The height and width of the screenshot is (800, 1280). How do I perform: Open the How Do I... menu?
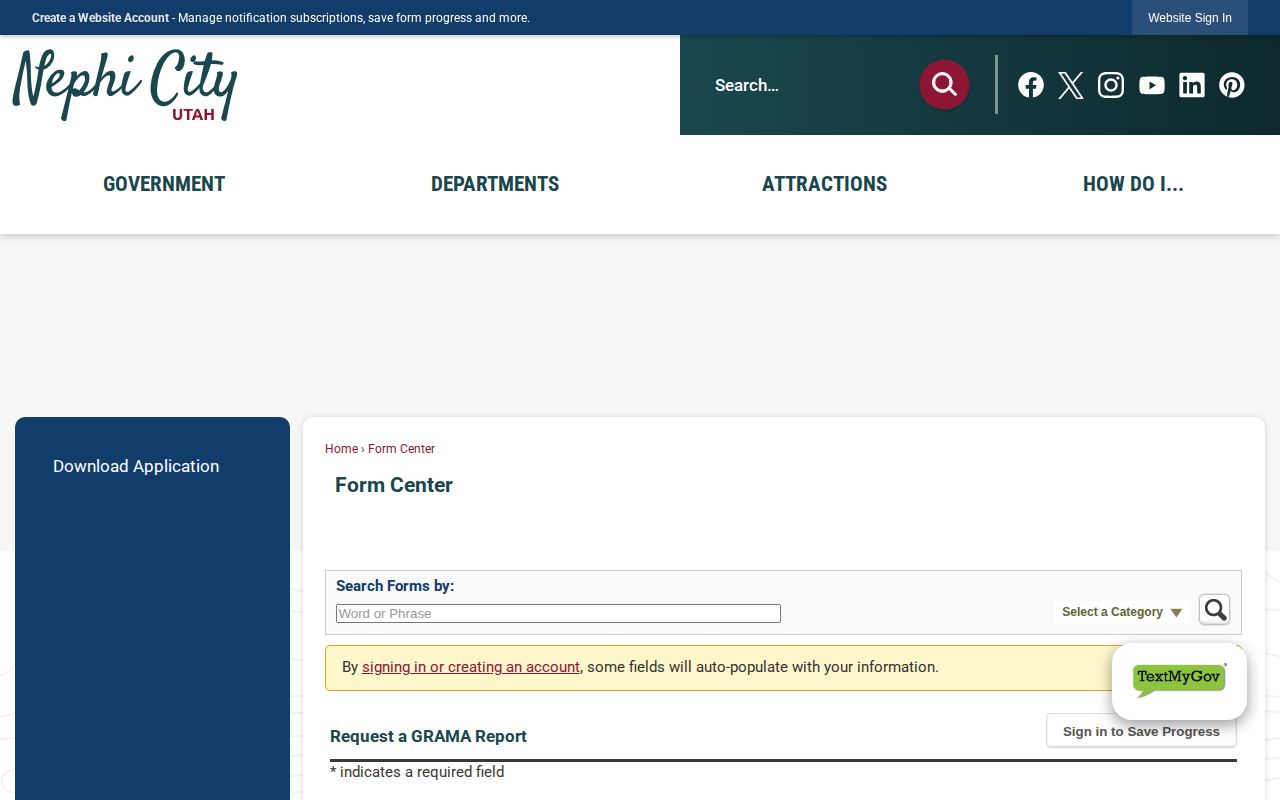1133,184
